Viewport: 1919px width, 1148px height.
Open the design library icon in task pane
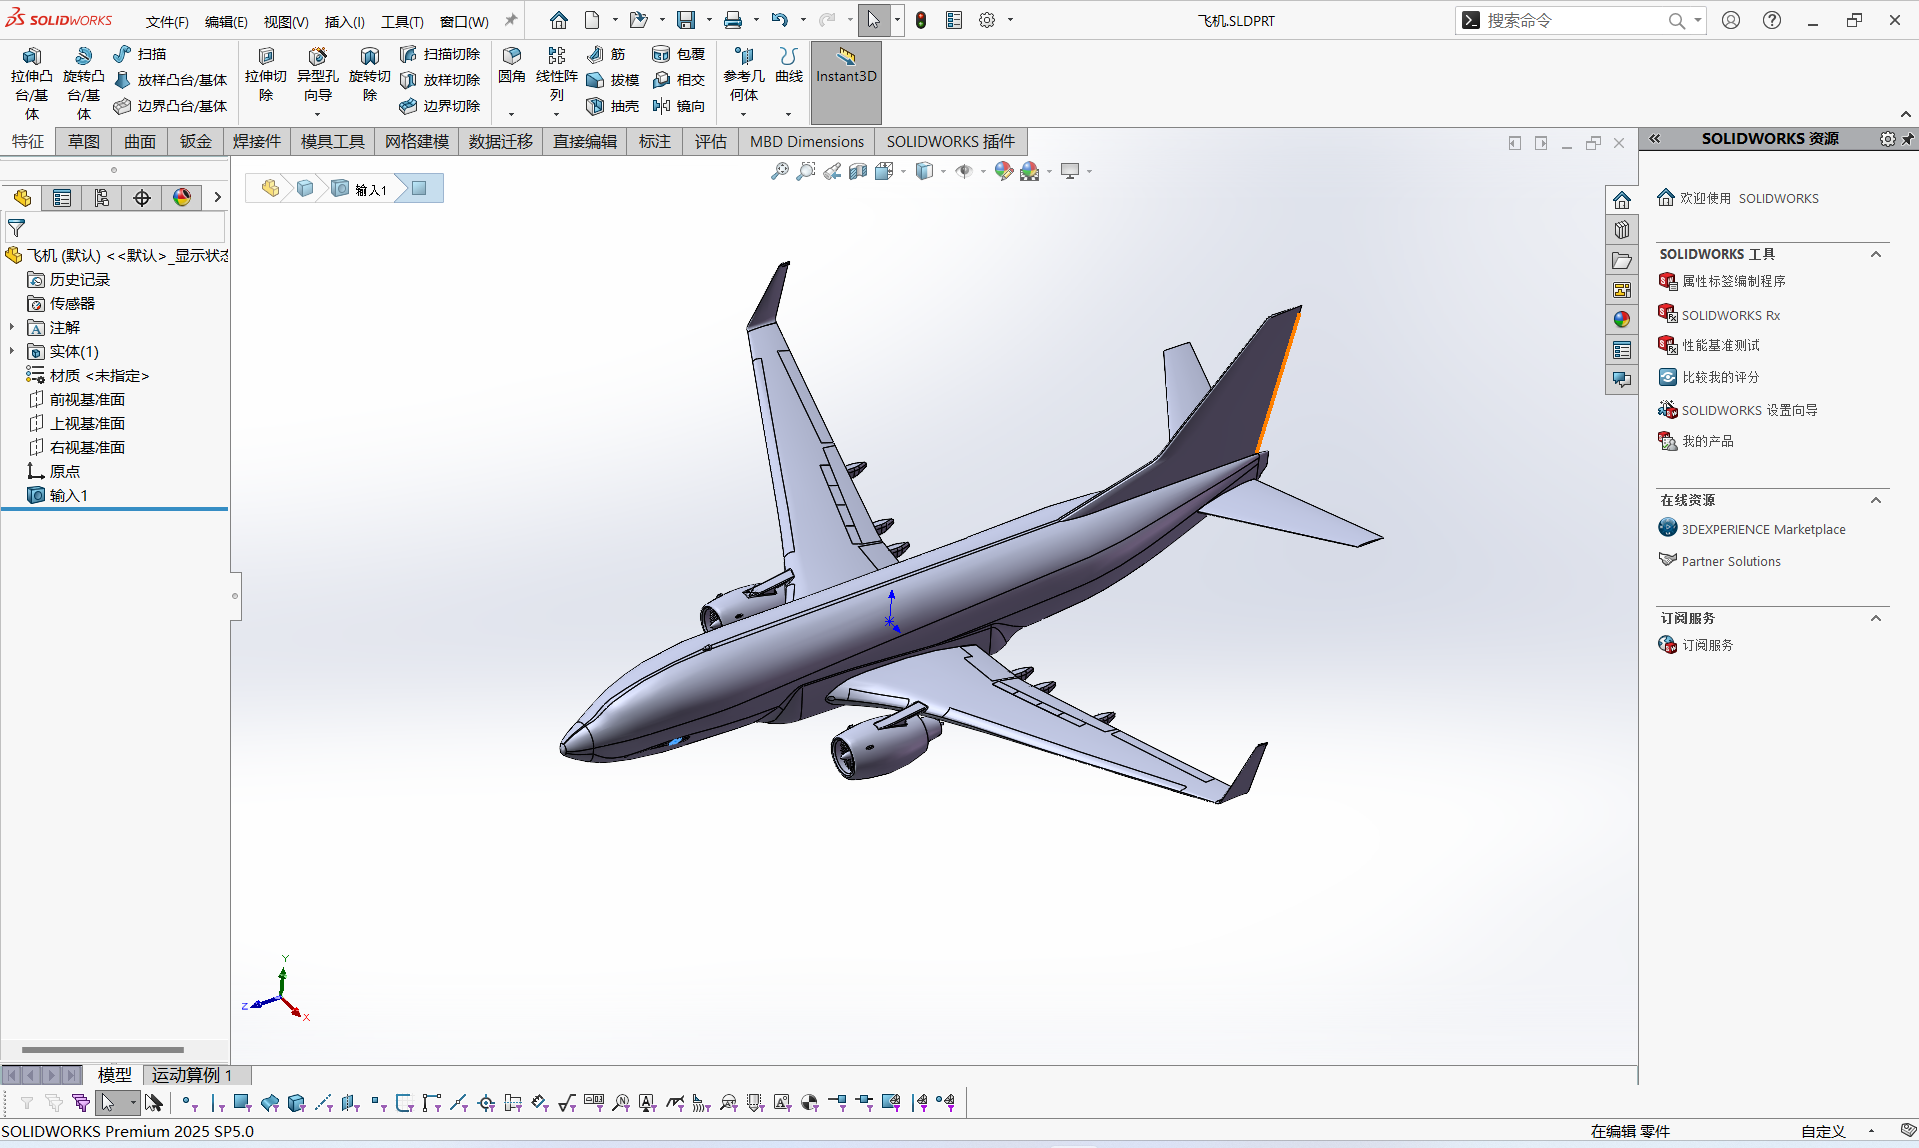1622,230
